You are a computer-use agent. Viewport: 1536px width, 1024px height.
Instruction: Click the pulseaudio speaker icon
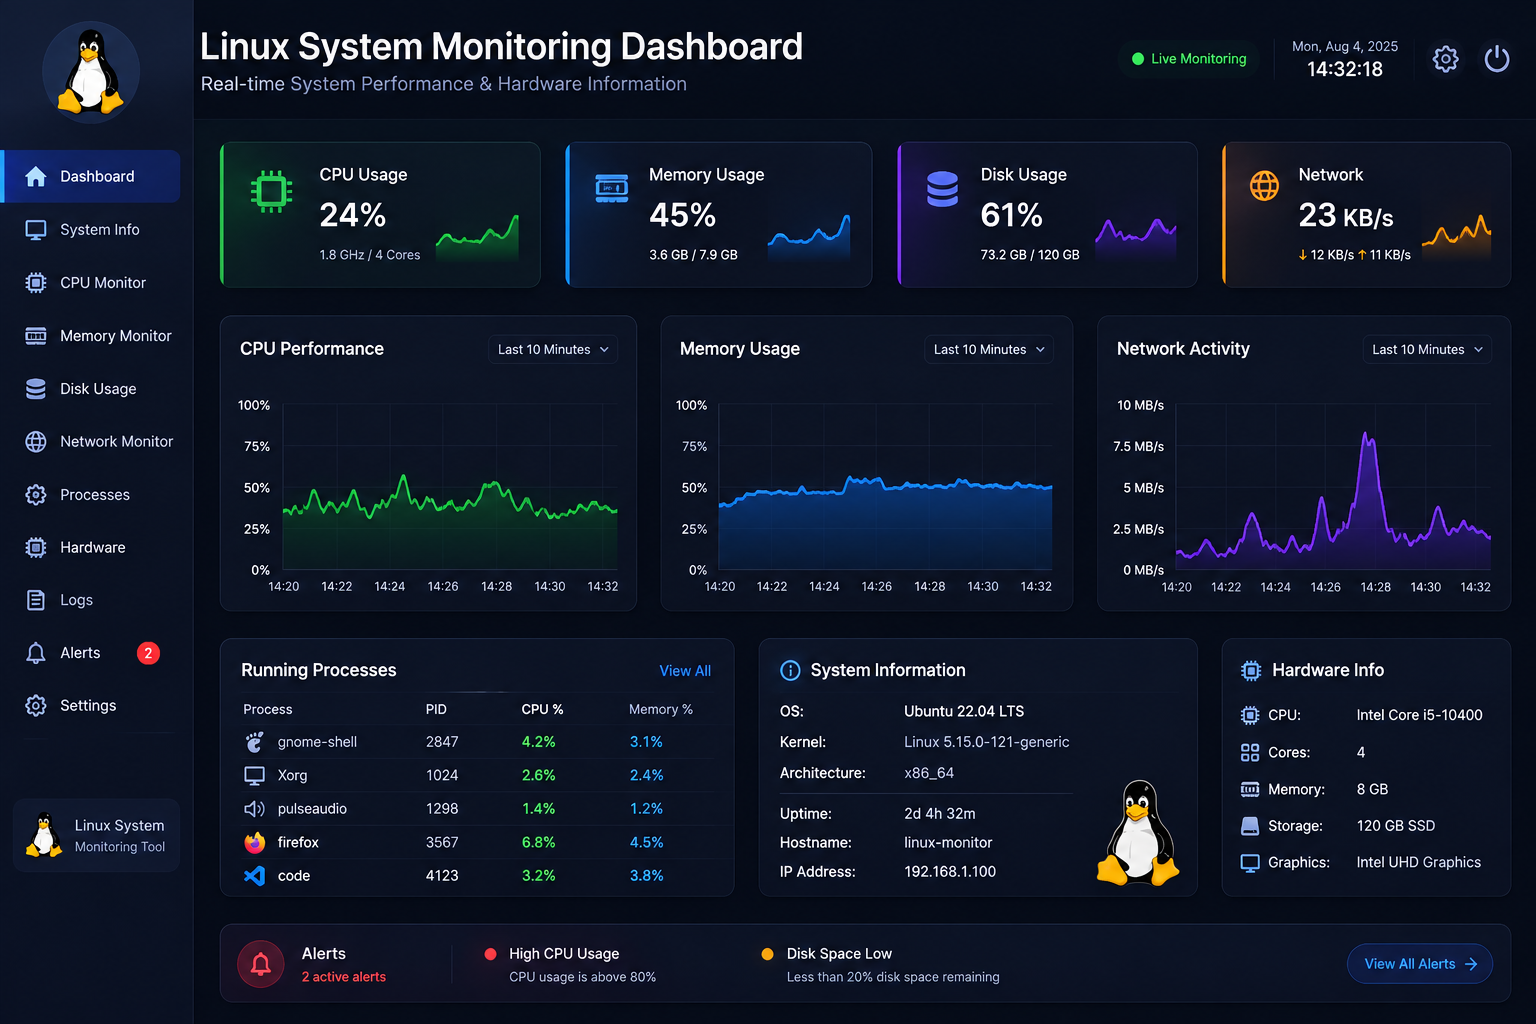[x=255, y=809]
